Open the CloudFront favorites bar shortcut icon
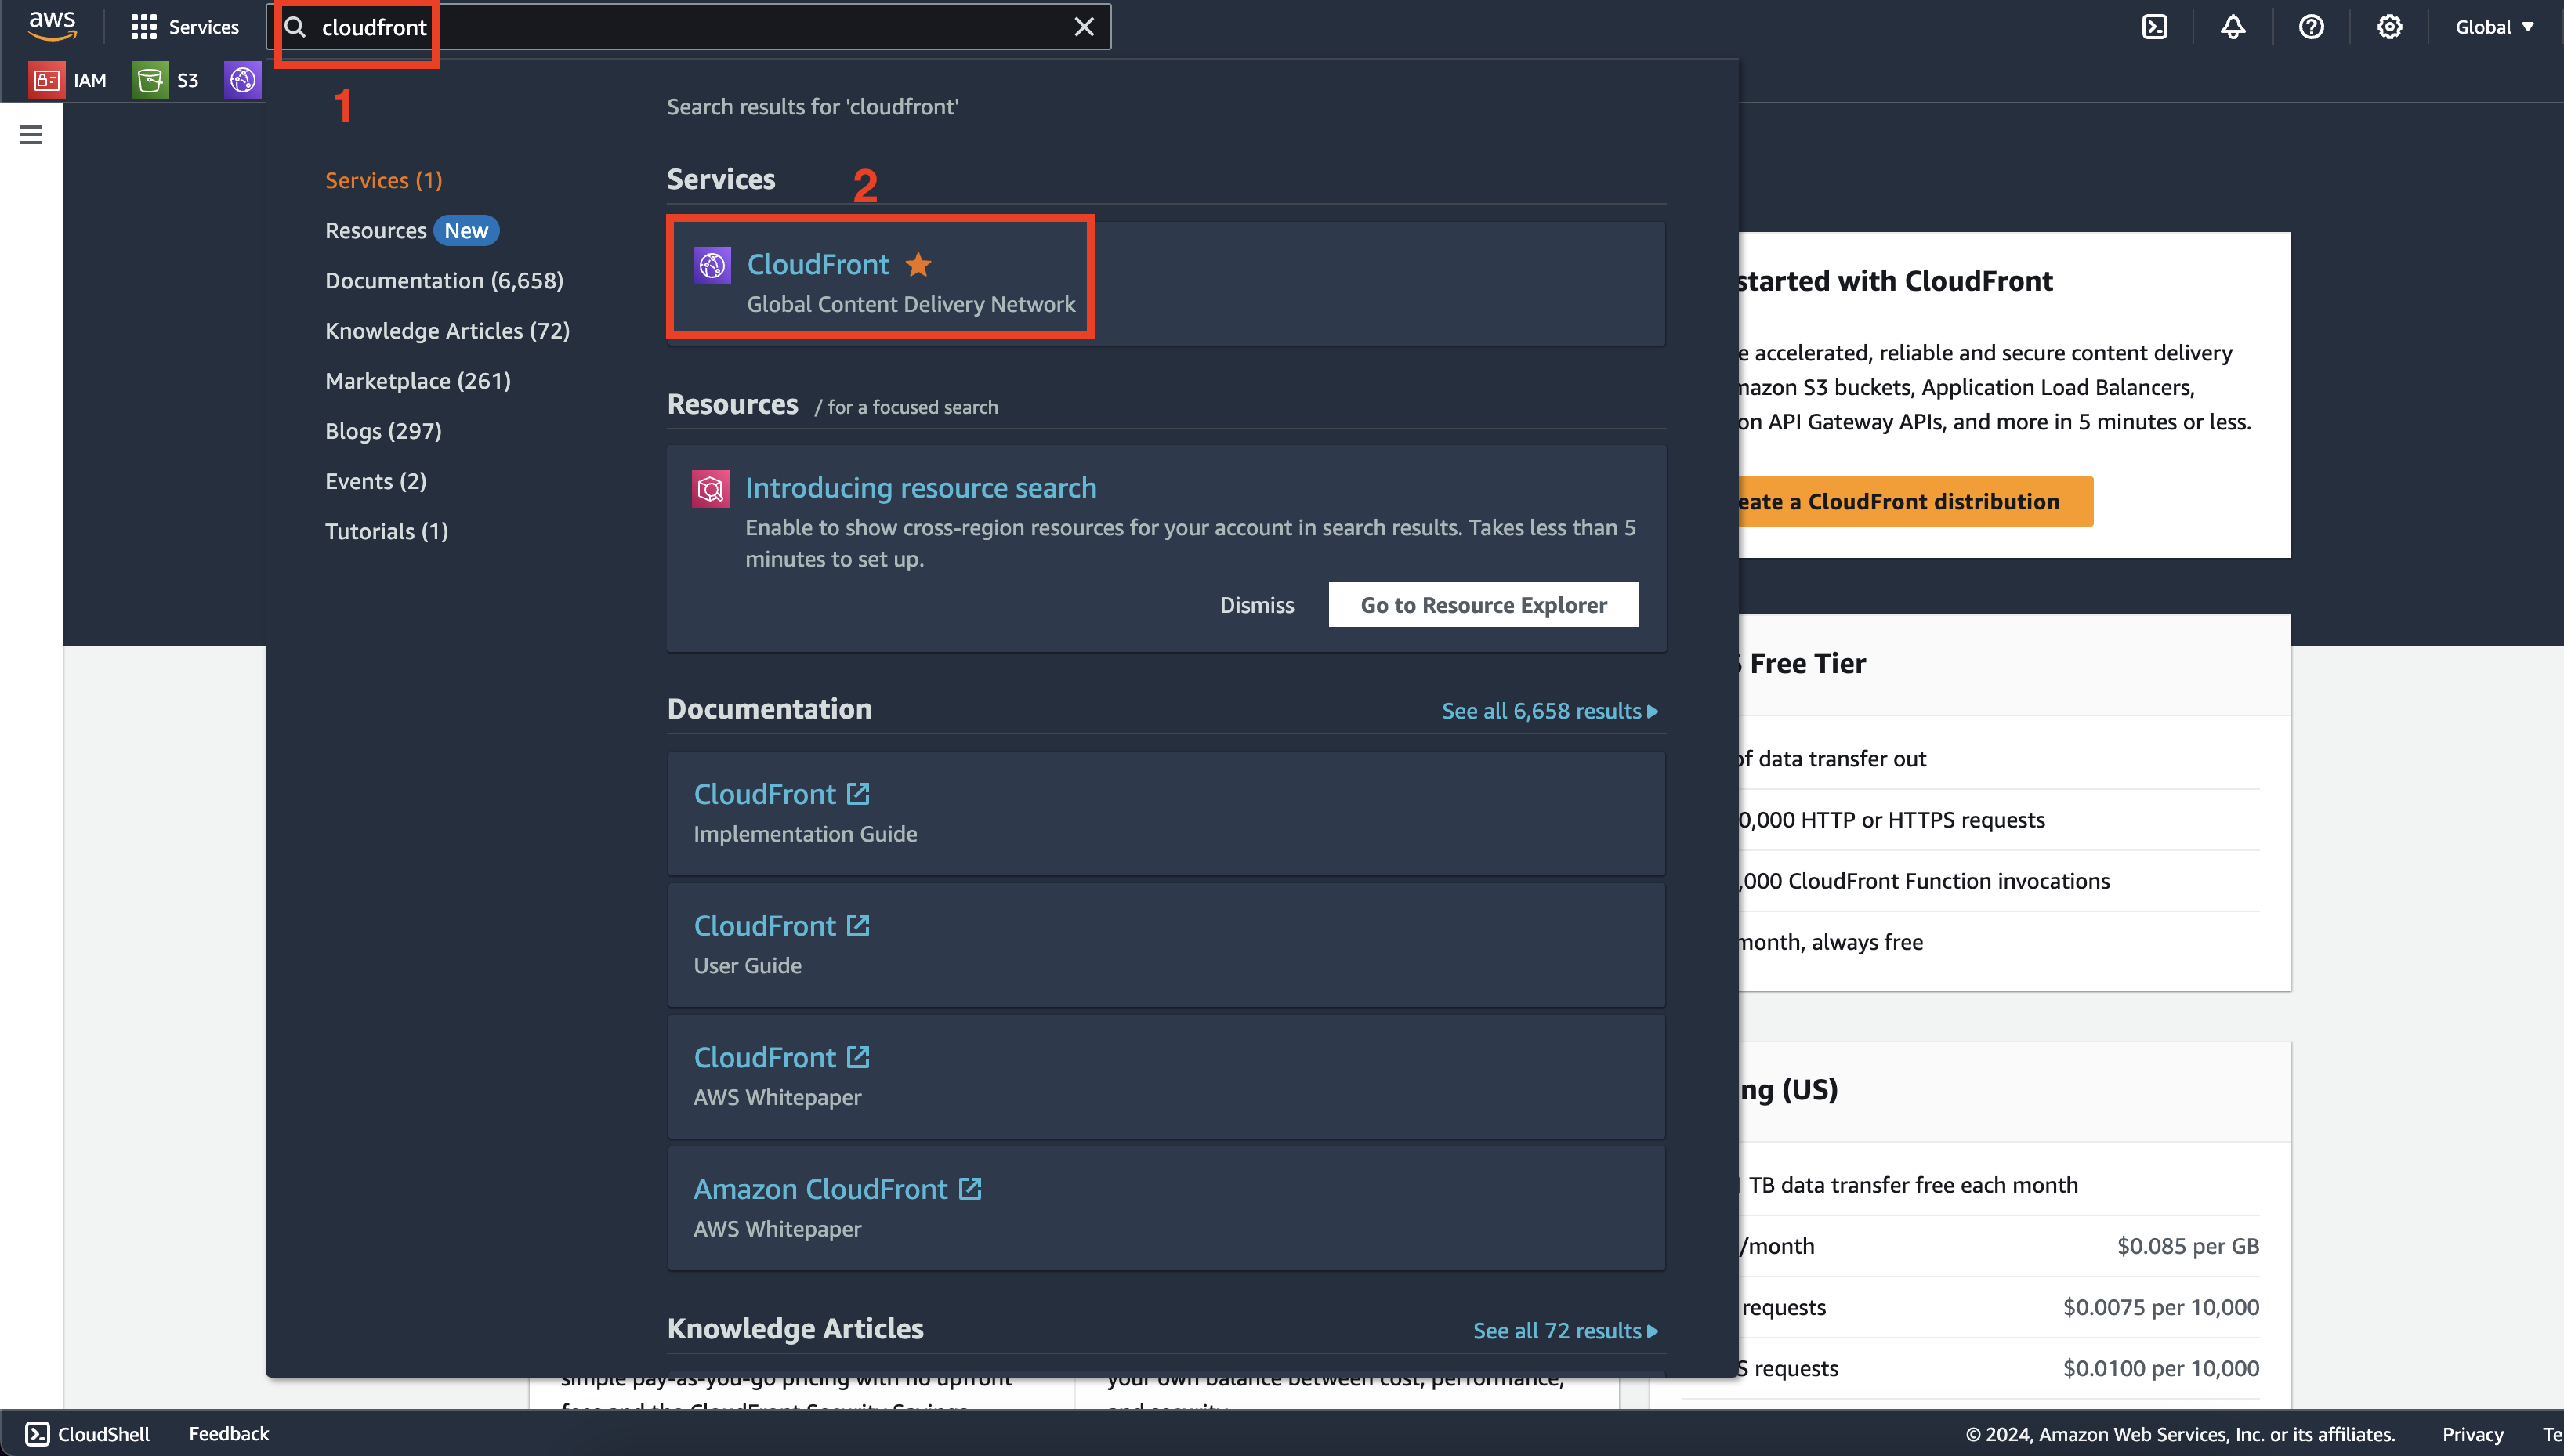2564x1456 pixels. 243,80
